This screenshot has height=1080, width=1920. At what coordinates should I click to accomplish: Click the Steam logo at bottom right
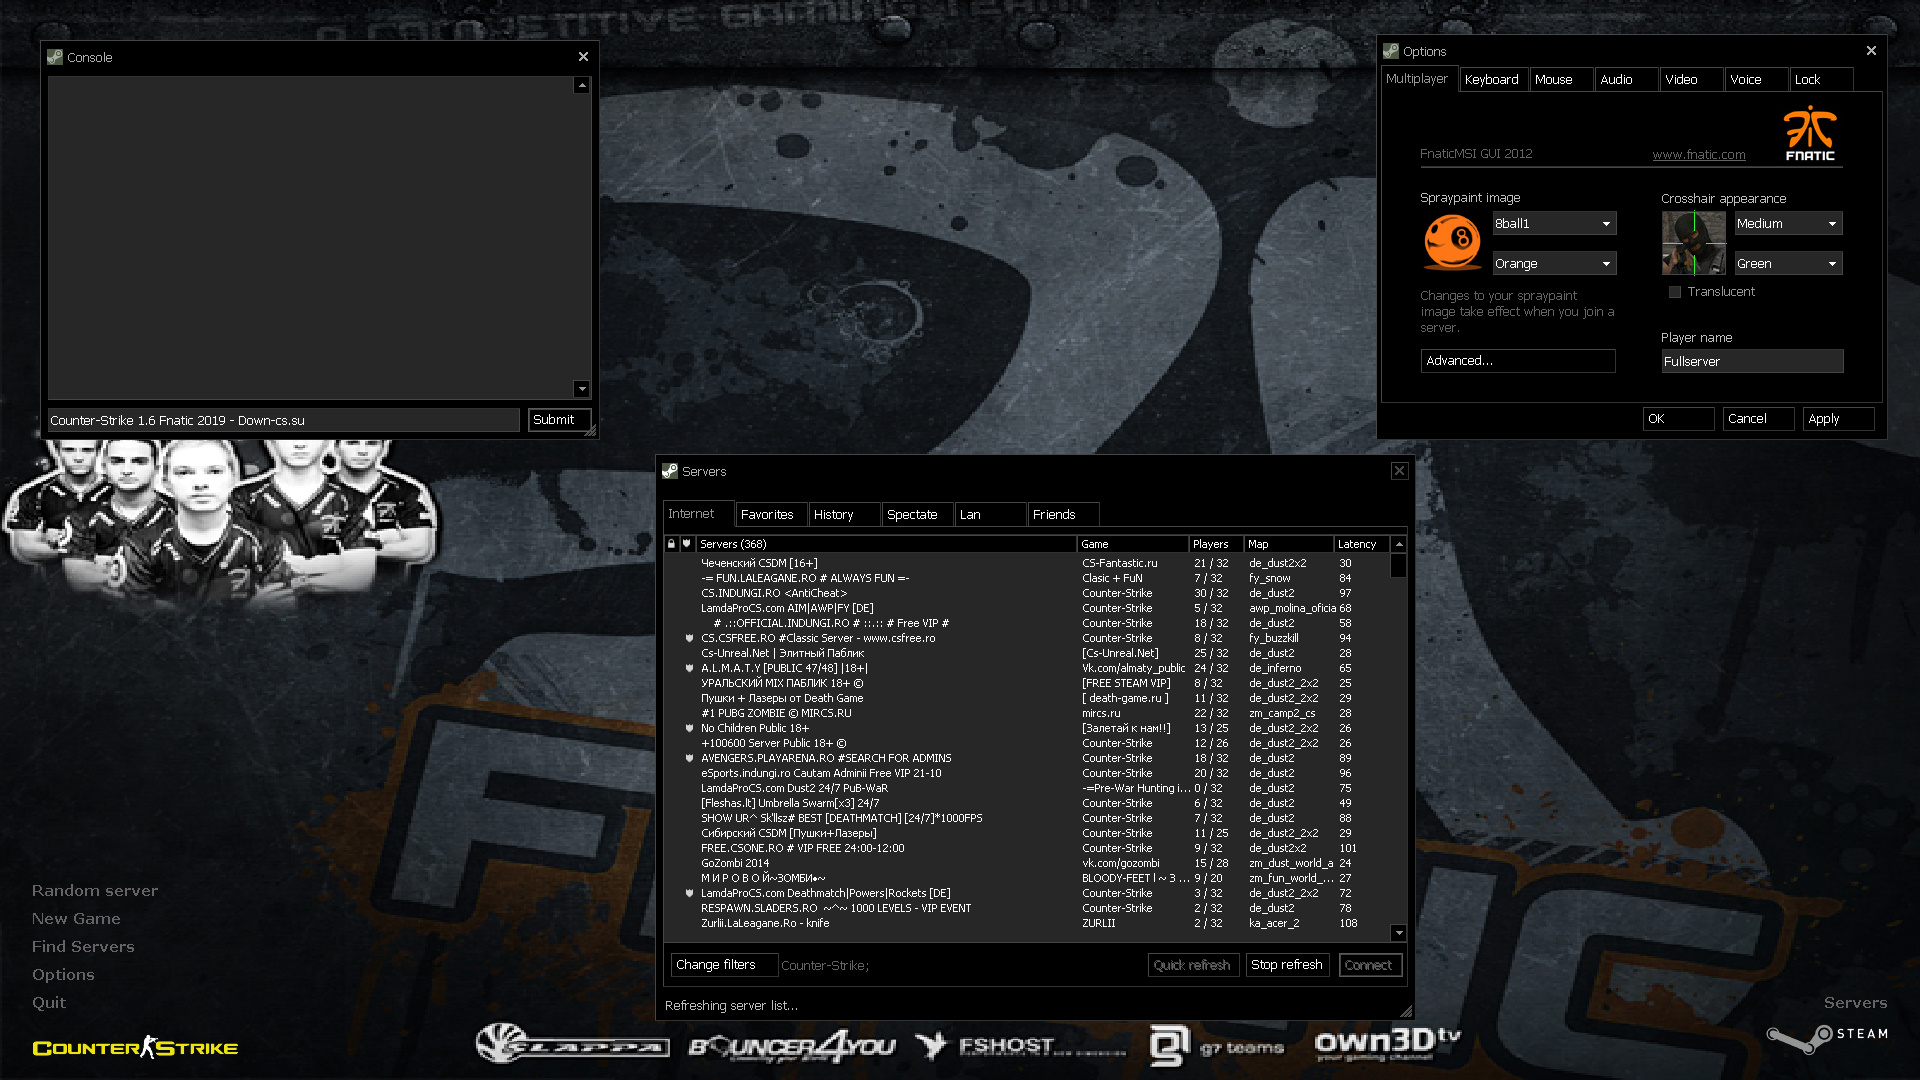[1826, 1038]
